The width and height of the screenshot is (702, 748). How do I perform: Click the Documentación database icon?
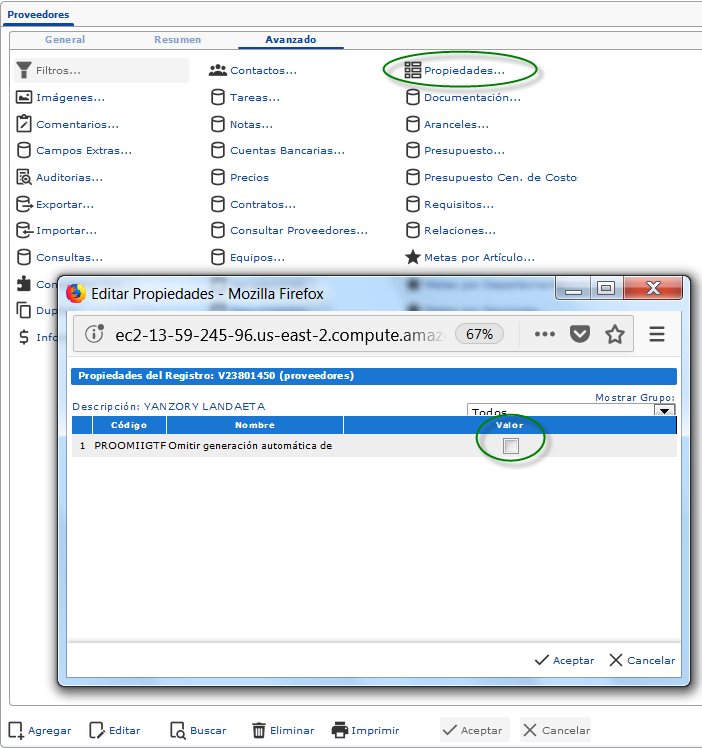tap(413, 97)
